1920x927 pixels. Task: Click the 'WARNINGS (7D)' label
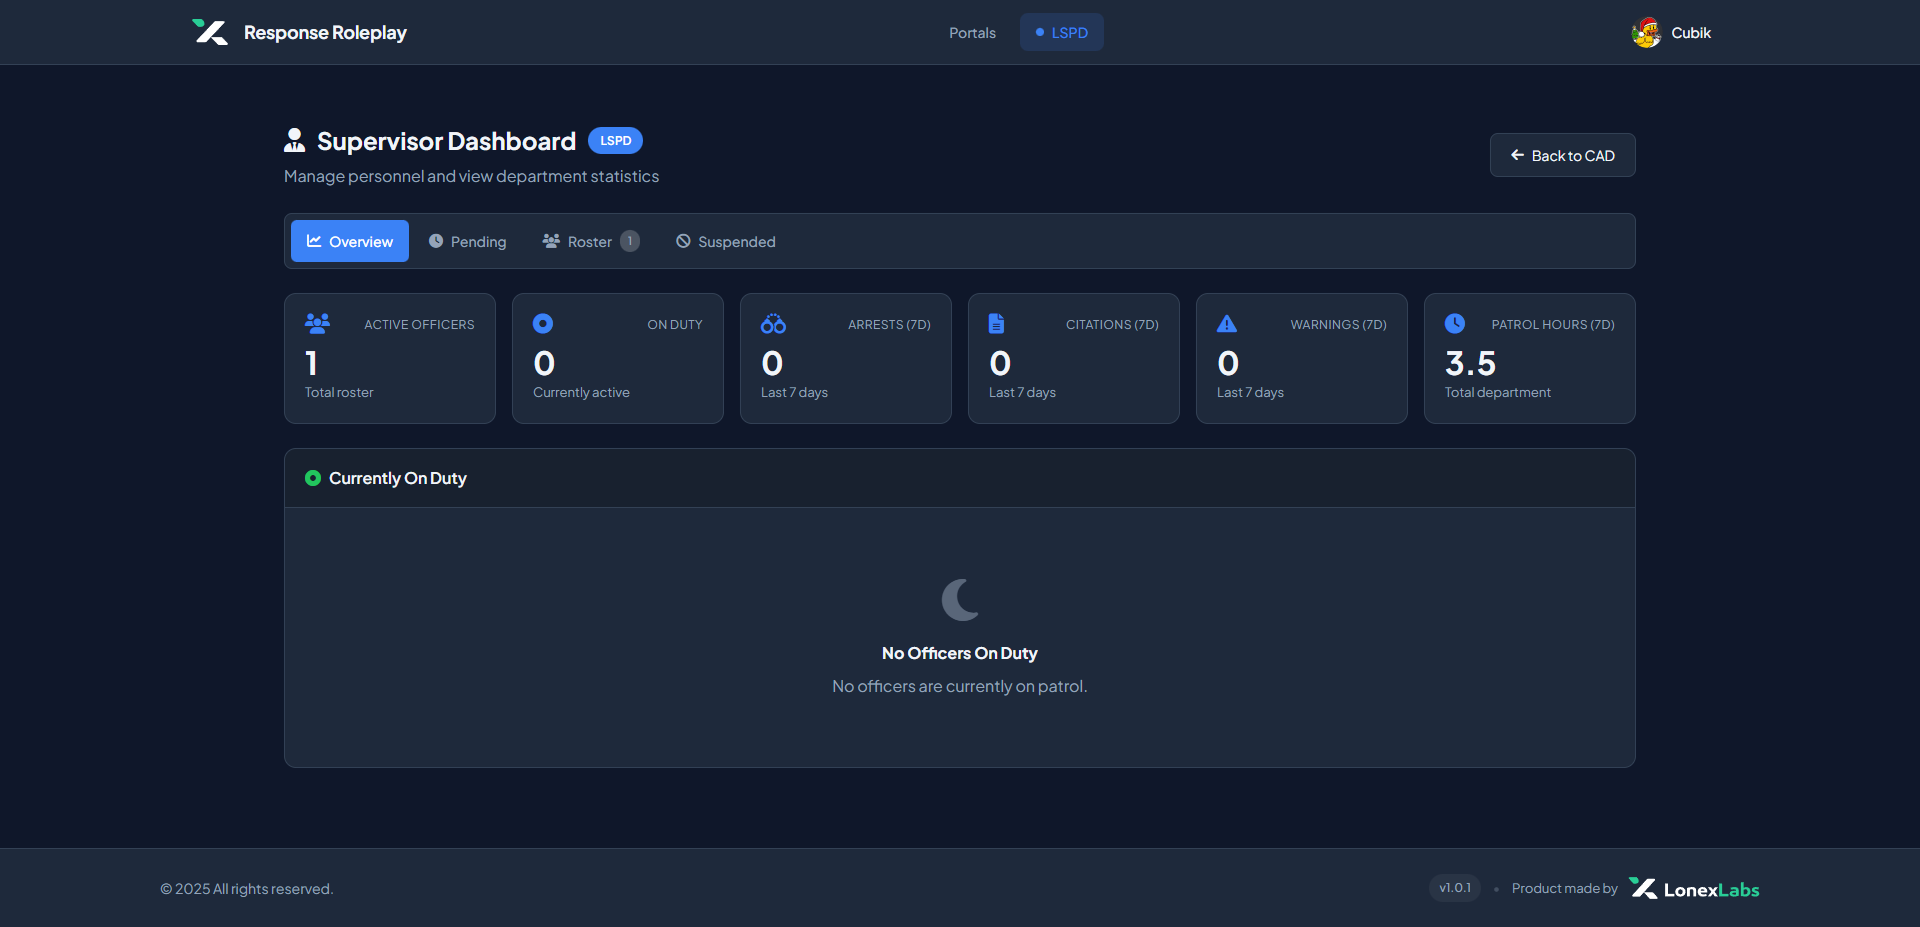point(1338,324)
